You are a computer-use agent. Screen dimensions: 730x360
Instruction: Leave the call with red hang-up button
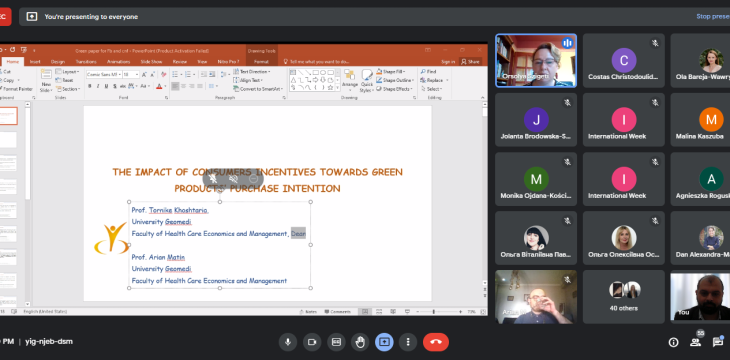point(436,342)
